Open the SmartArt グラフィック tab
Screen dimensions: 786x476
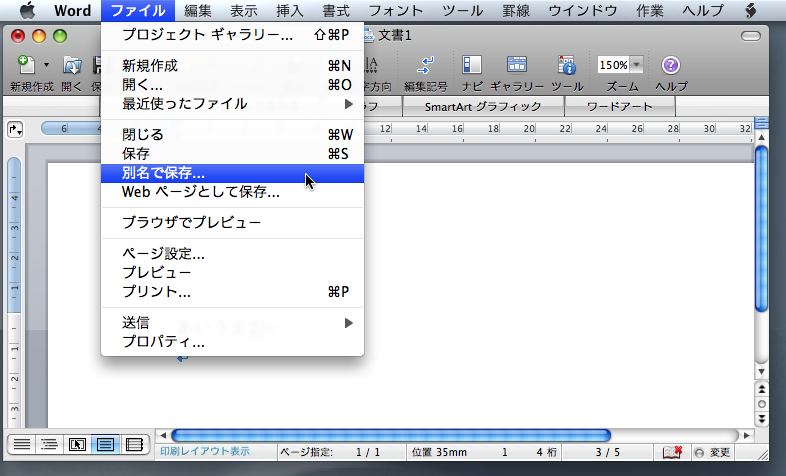(482, 106)
